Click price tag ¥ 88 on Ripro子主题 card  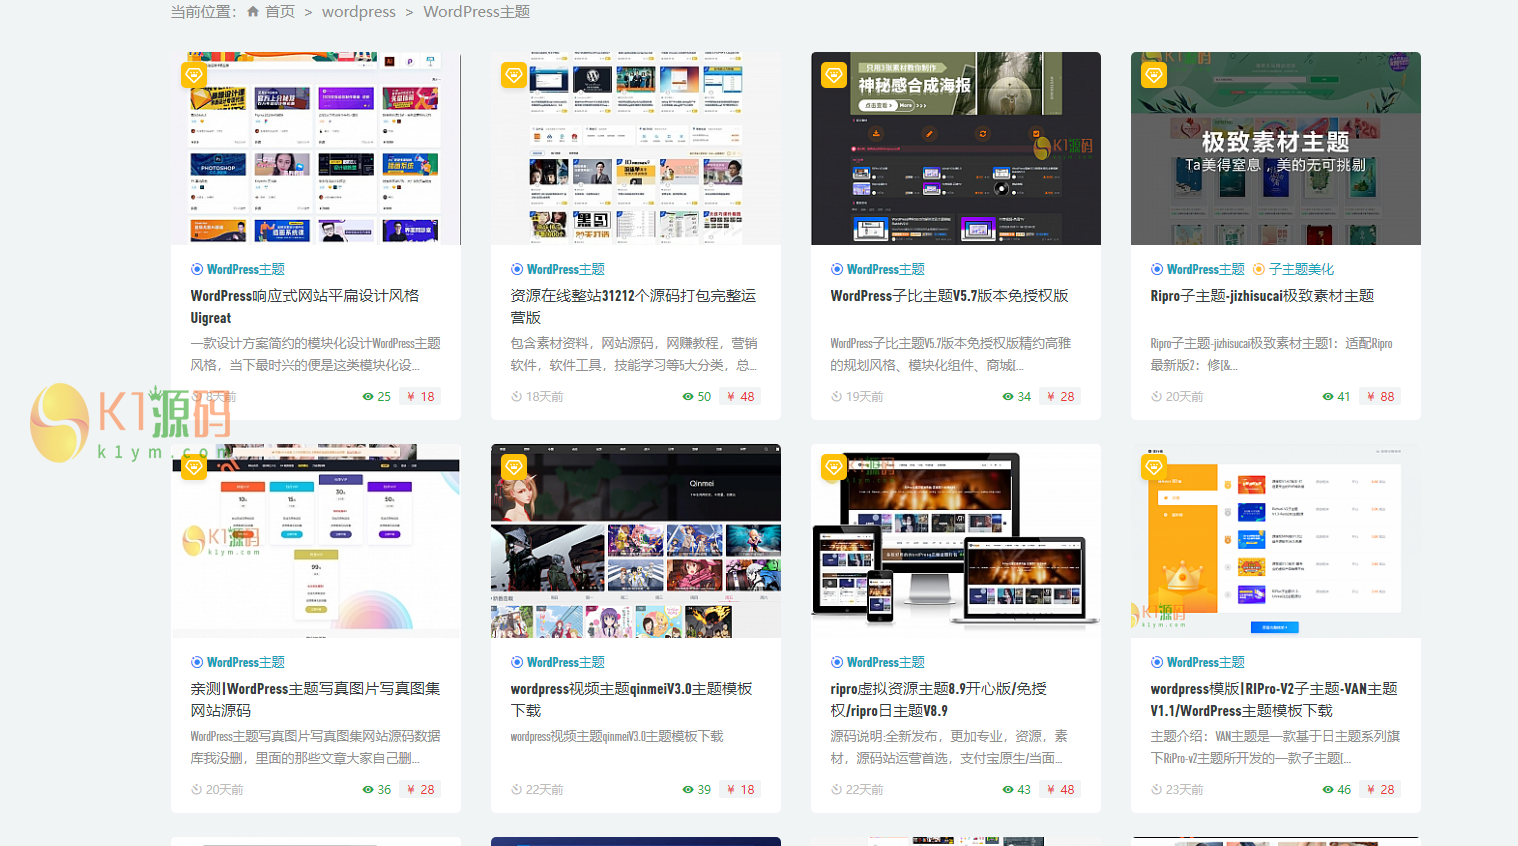click(1380, 397)
